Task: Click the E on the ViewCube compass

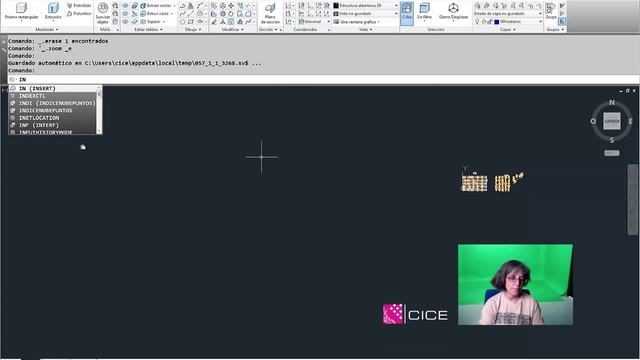Action: point(630,121)
